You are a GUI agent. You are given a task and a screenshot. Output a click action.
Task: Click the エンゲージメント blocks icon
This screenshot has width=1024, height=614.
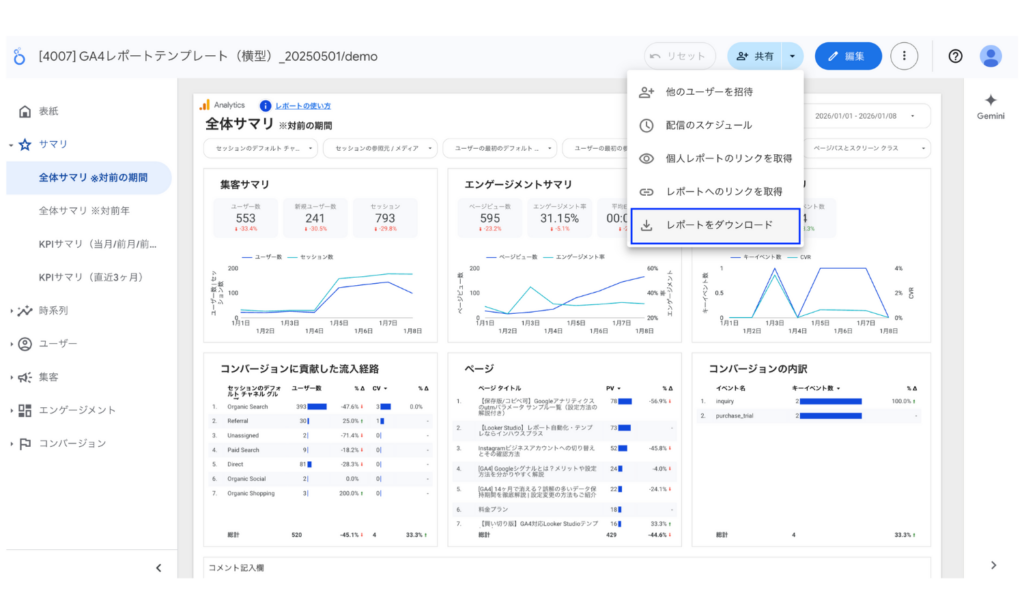pos(25,410)
